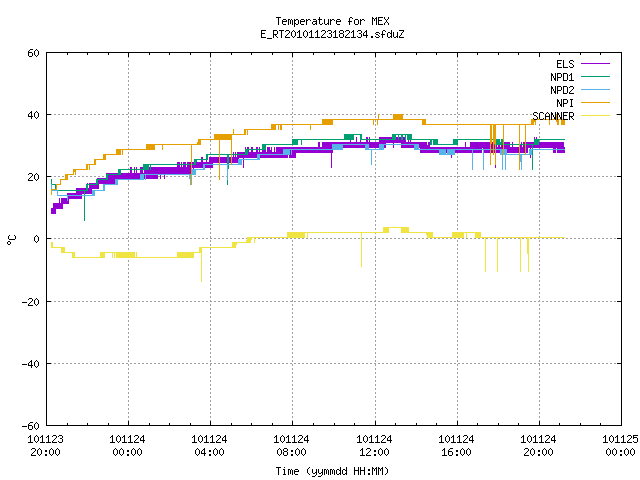Click the 'Time (yymmdd HH:MM)' axis title
640x480 pixels.
click(x=332, y=471)
